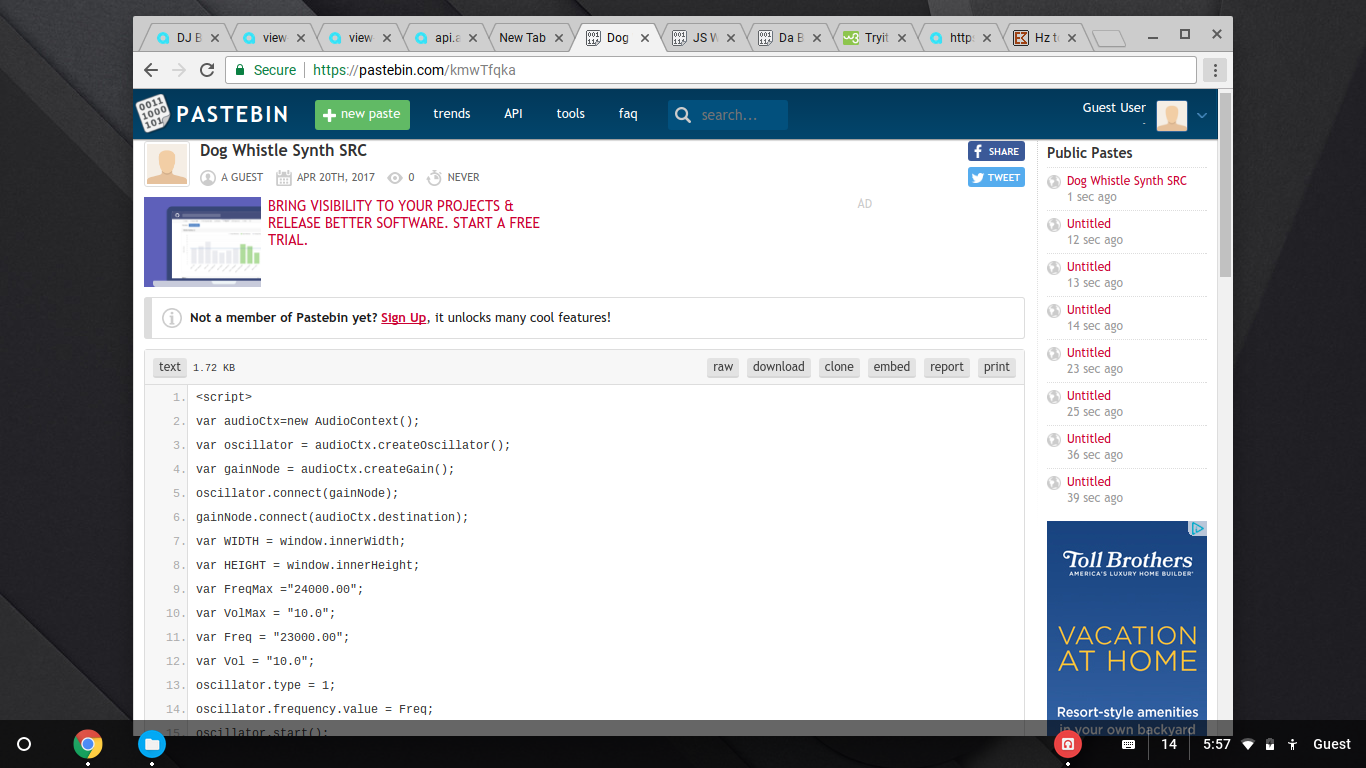Create a new paste
Viewport: 1366px width, 768px height.
point(362,115)
